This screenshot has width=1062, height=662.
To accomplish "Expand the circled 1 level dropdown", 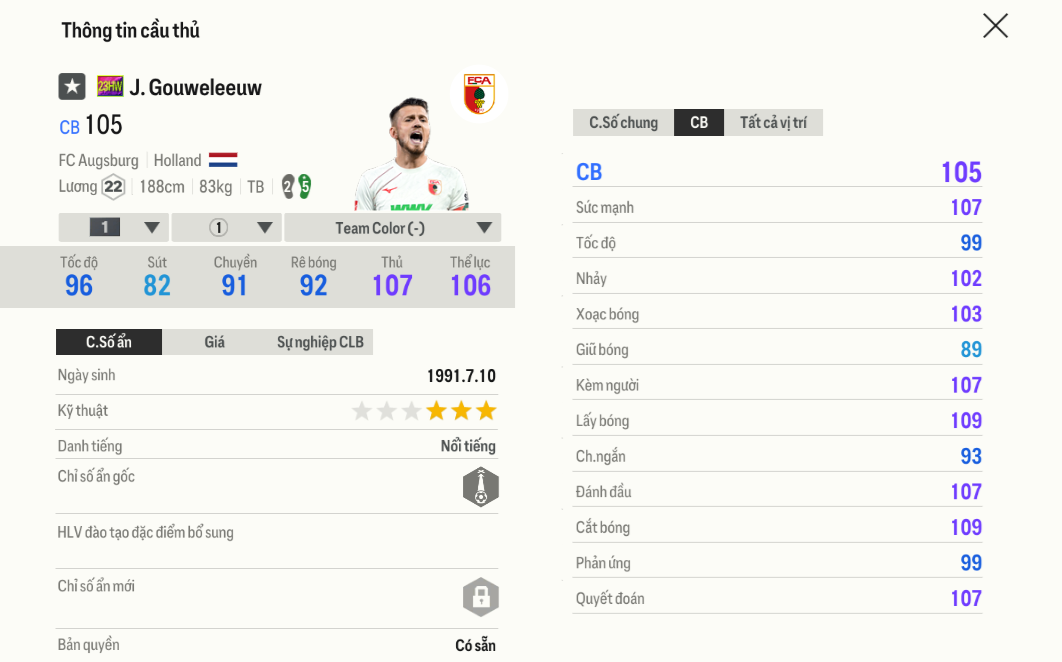I will 227,228.
